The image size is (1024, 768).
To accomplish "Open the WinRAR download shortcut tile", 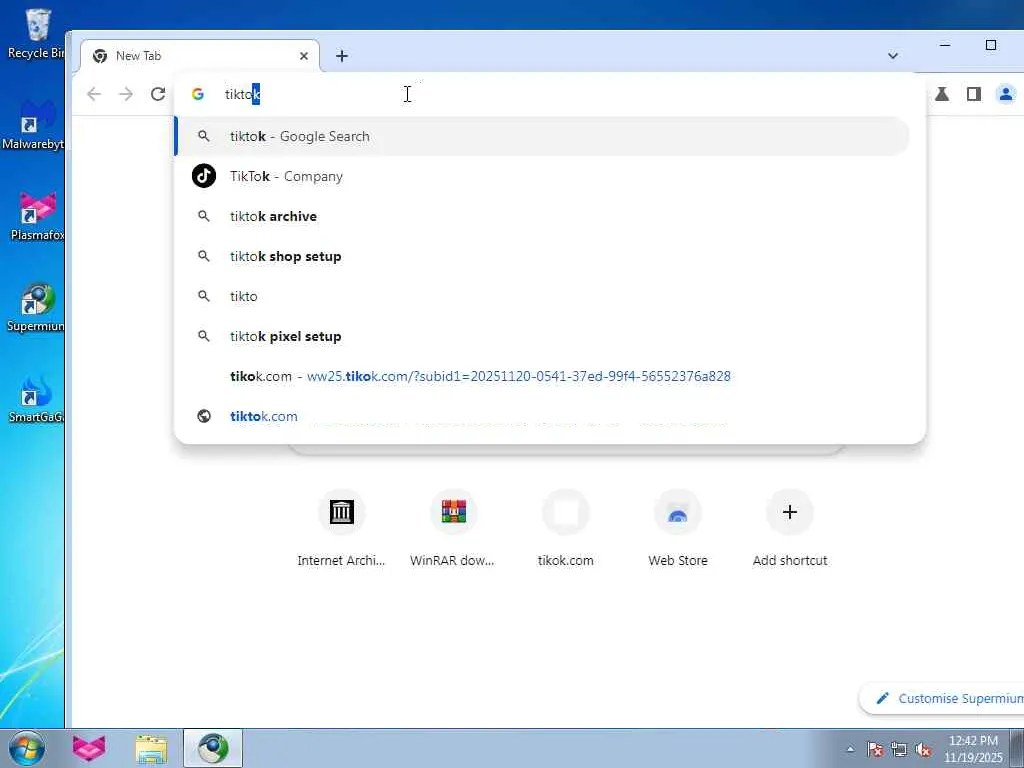I will pyautogui.click(x=453, y=528).
